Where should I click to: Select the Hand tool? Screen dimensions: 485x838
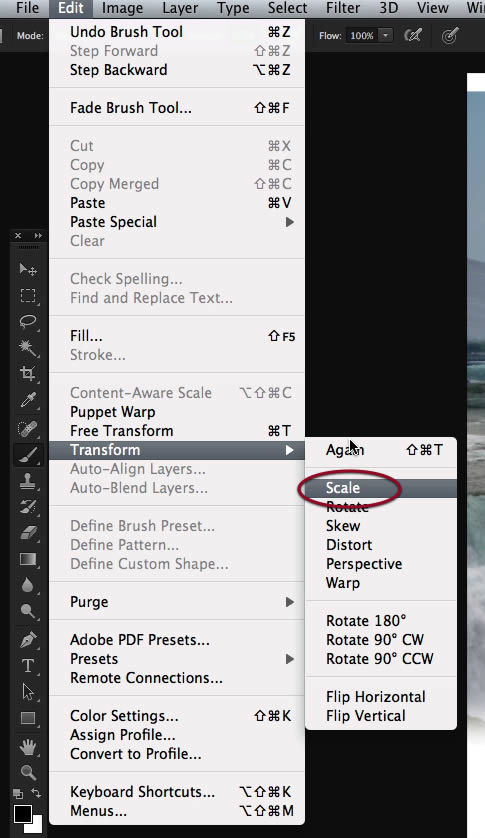point(28,746)
